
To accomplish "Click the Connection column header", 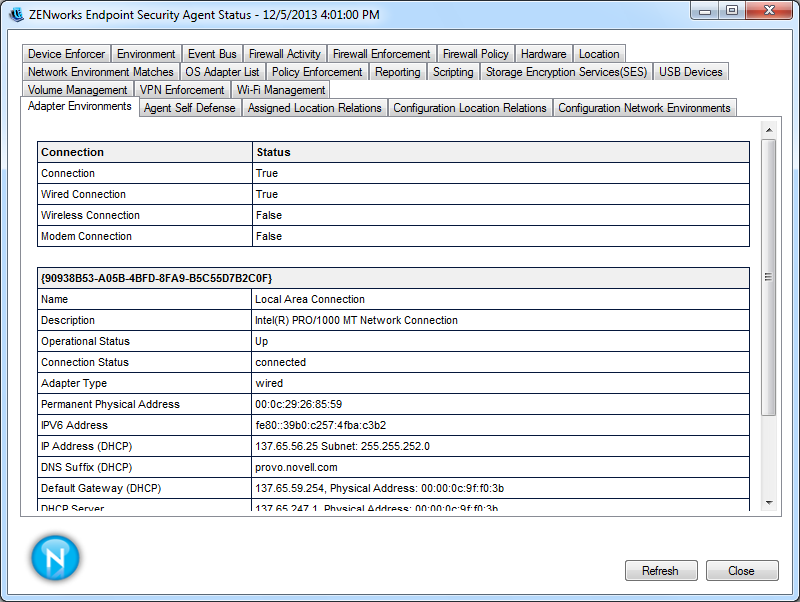I will coord(145,152).
